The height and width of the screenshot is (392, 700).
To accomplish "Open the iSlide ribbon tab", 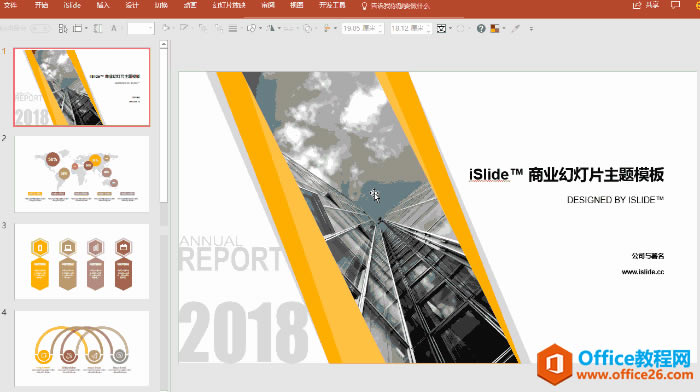I will [x=72, y=5].
